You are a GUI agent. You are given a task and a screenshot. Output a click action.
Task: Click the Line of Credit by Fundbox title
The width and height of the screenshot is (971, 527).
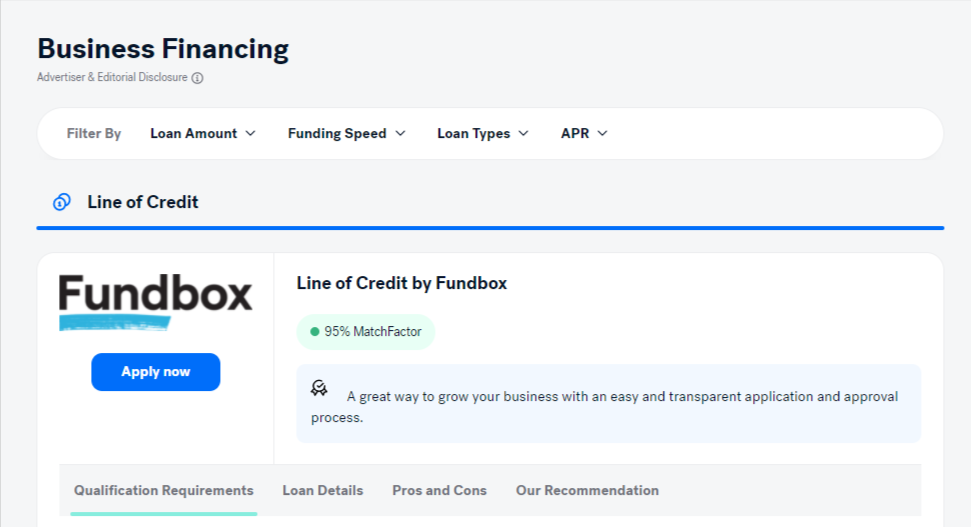[402, 283]
